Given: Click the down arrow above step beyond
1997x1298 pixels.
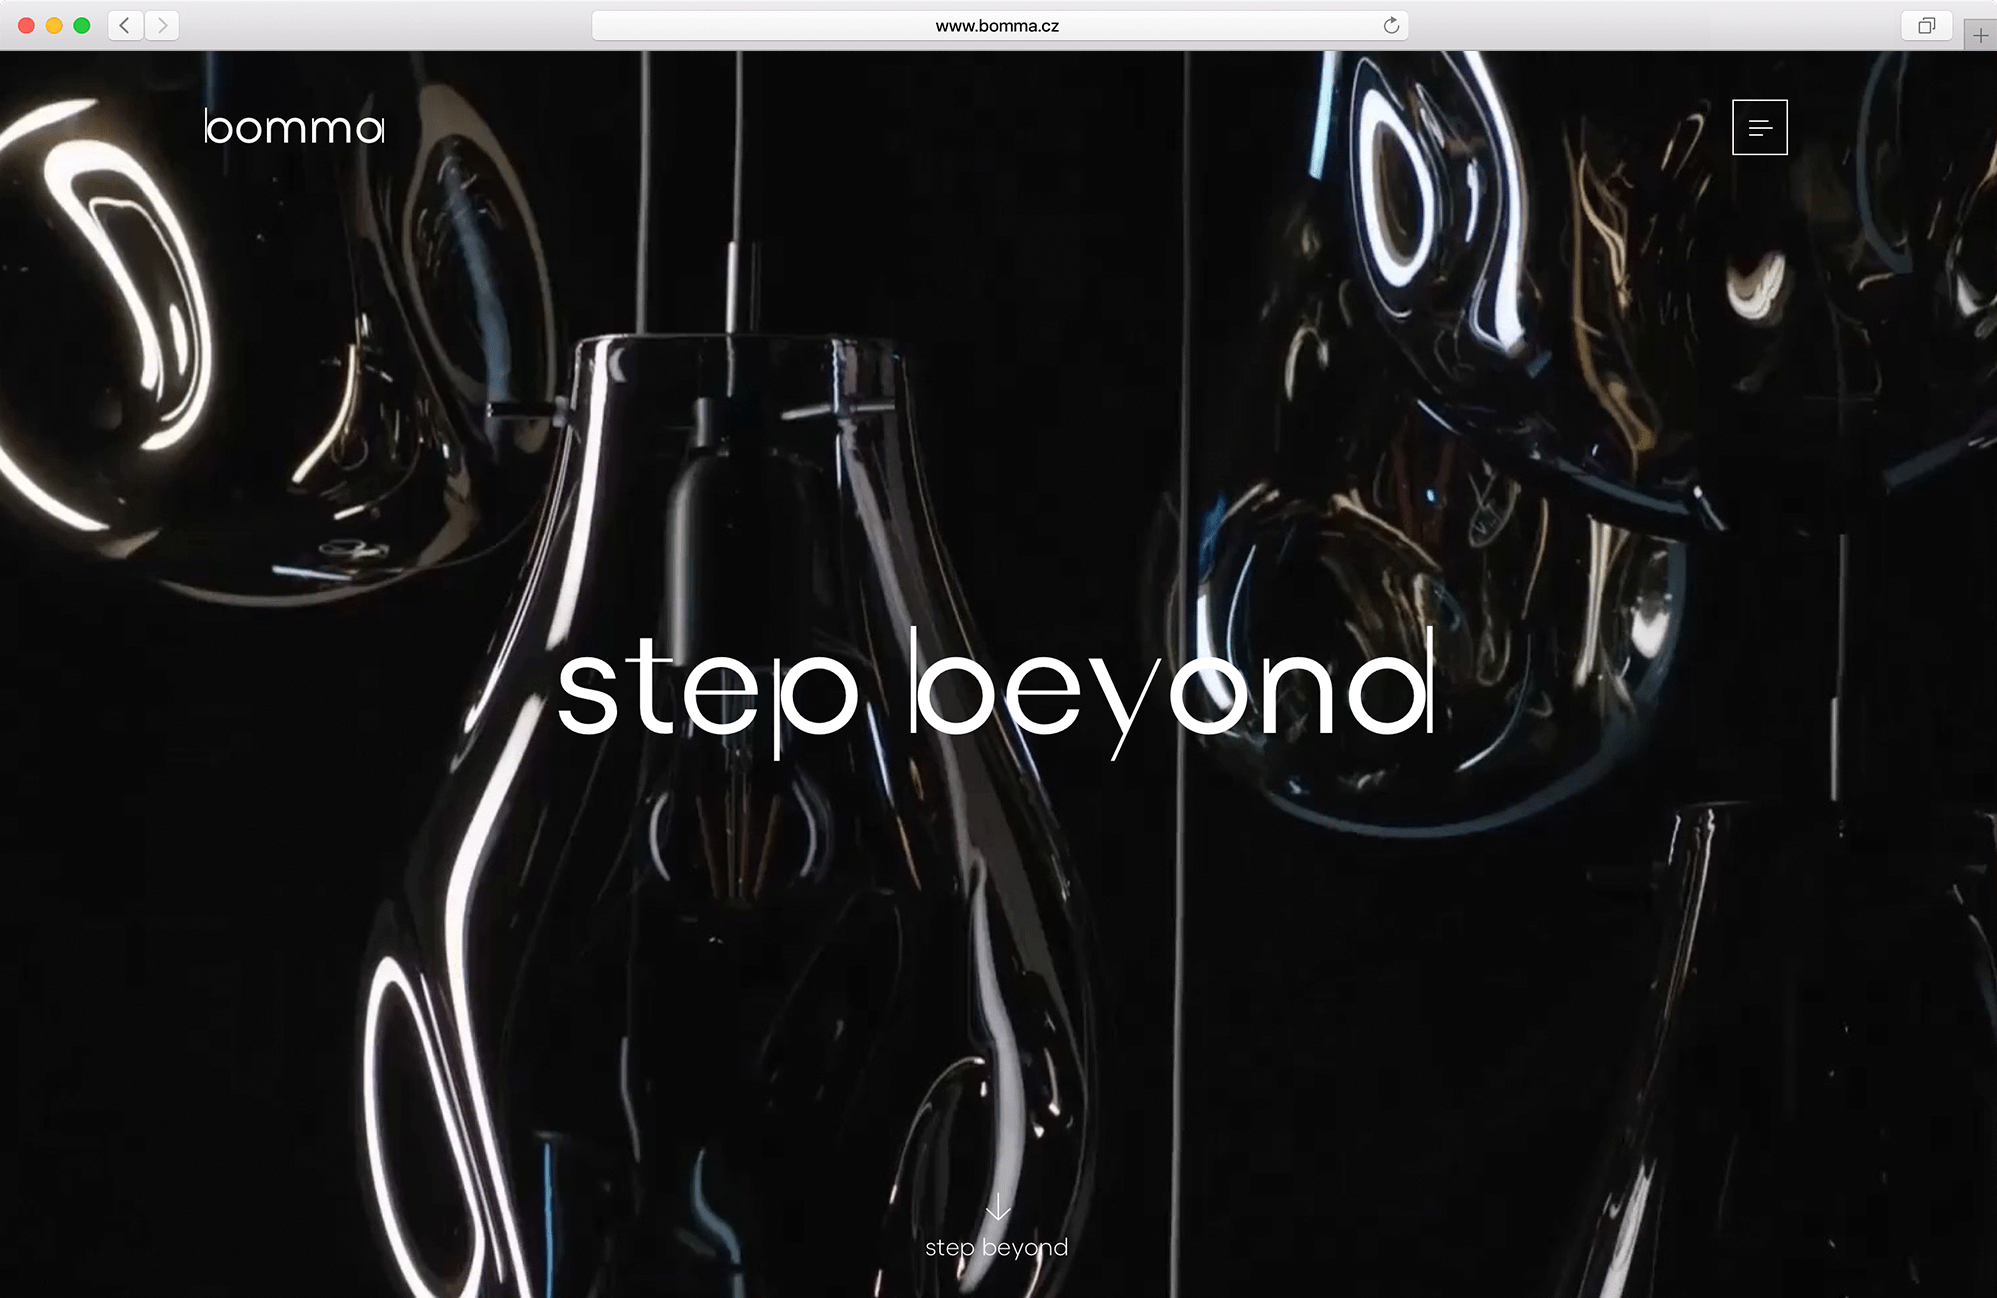Looking at the screenshot, I should 997,1207.
